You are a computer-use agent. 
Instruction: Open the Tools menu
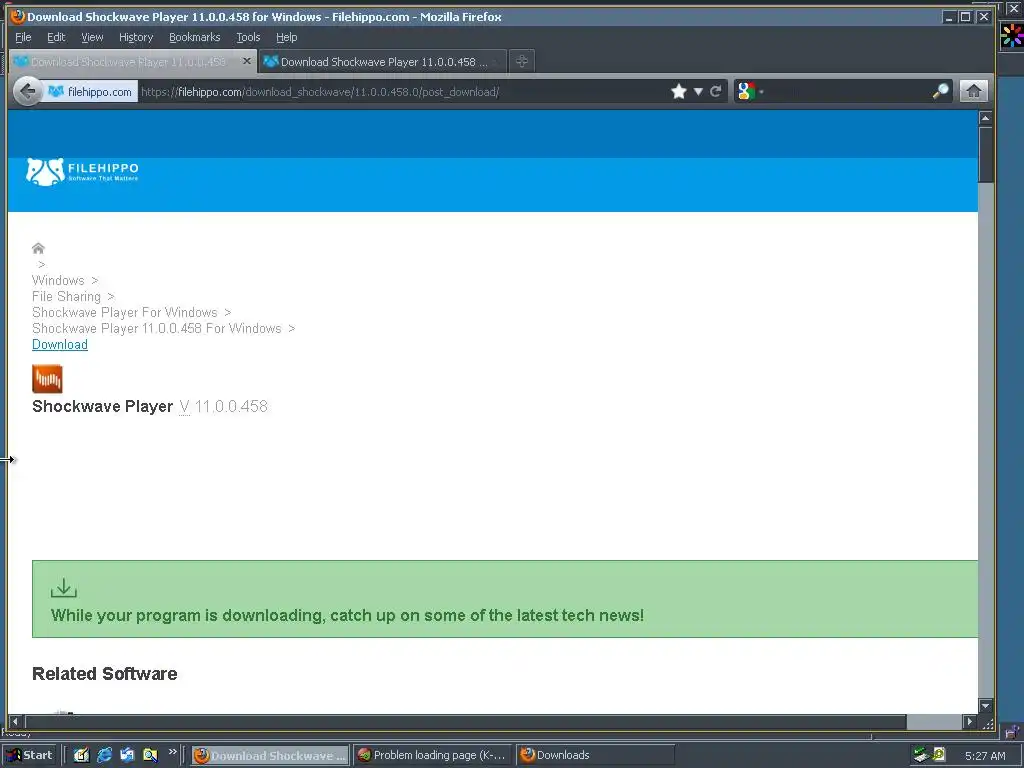[248, 37]
